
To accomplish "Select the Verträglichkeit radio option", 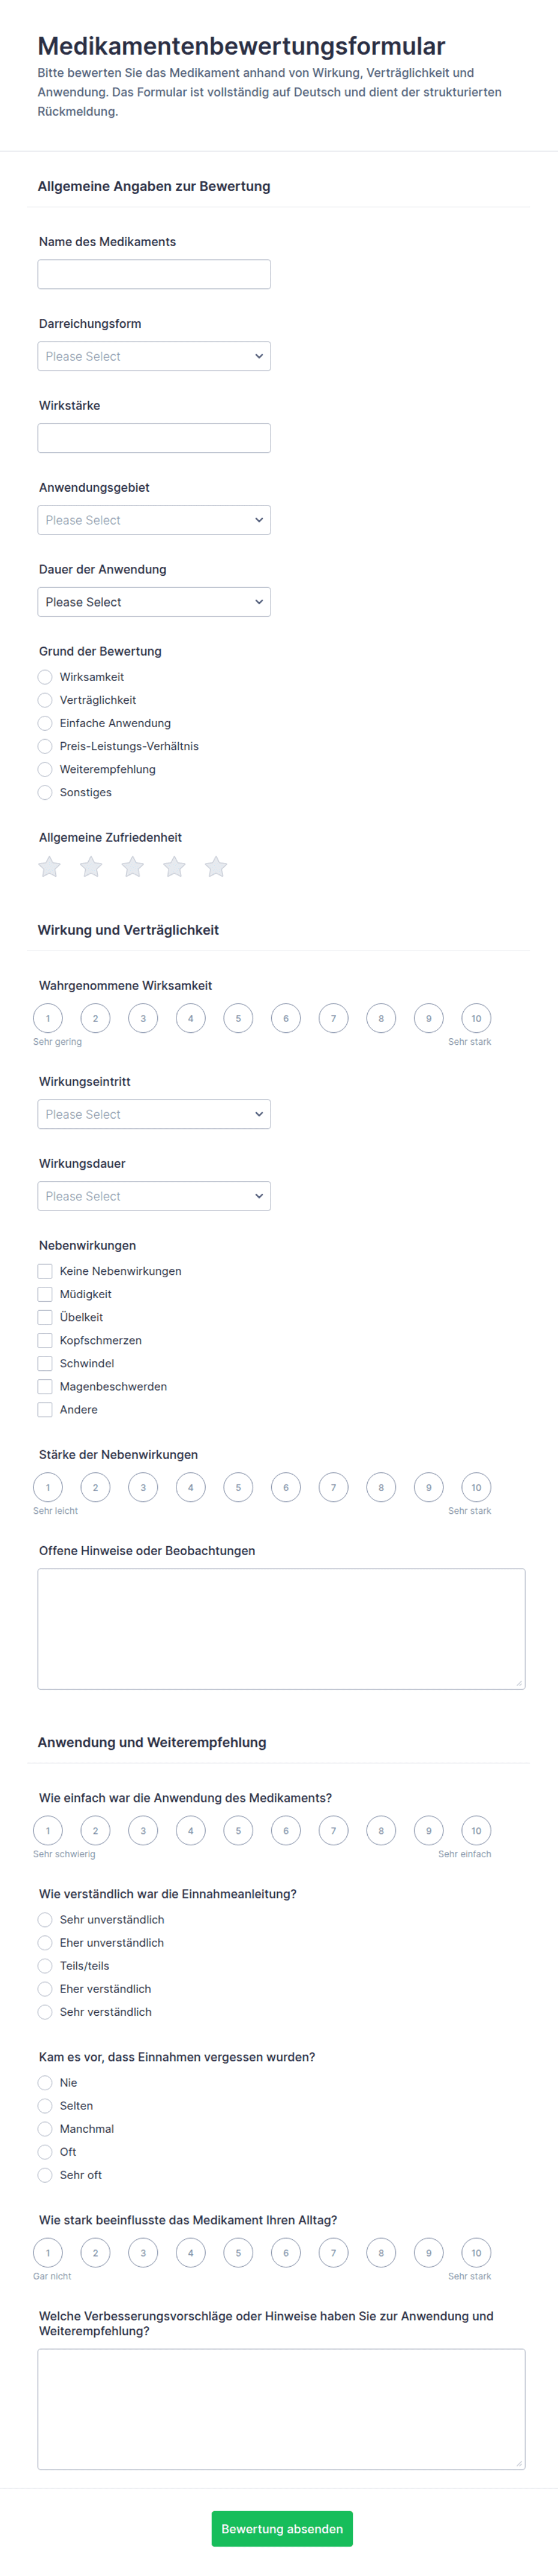I will click(45, 700).
